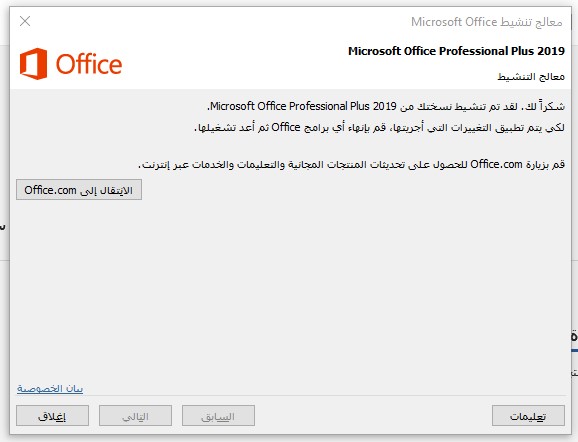Close the activation wizard with the X icon

click(x=25, y=21)
